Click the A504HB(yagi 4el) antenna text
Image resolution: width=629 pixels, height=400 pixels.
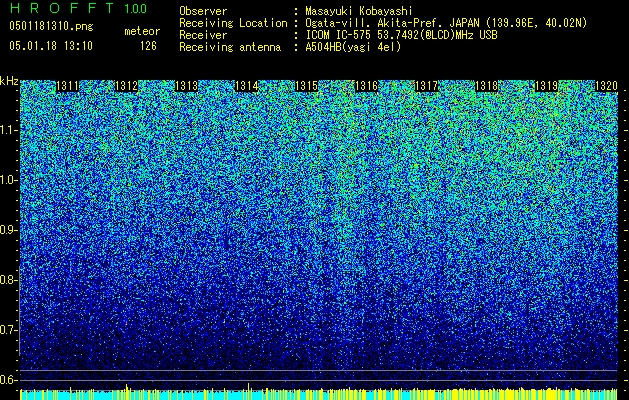coord(353,47)
